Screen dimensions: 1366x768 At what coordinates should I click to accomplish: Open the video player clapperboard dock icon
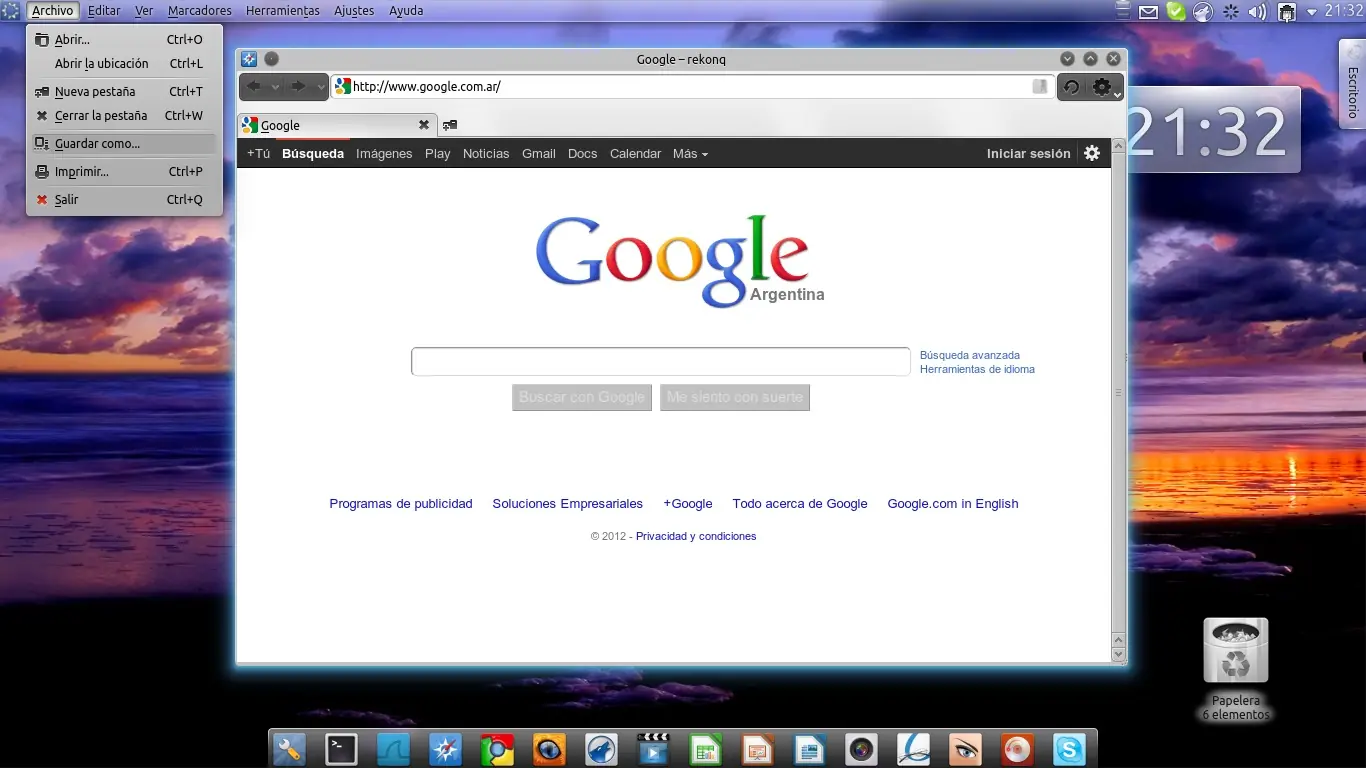pyautogui.click(x=653, y=749)
